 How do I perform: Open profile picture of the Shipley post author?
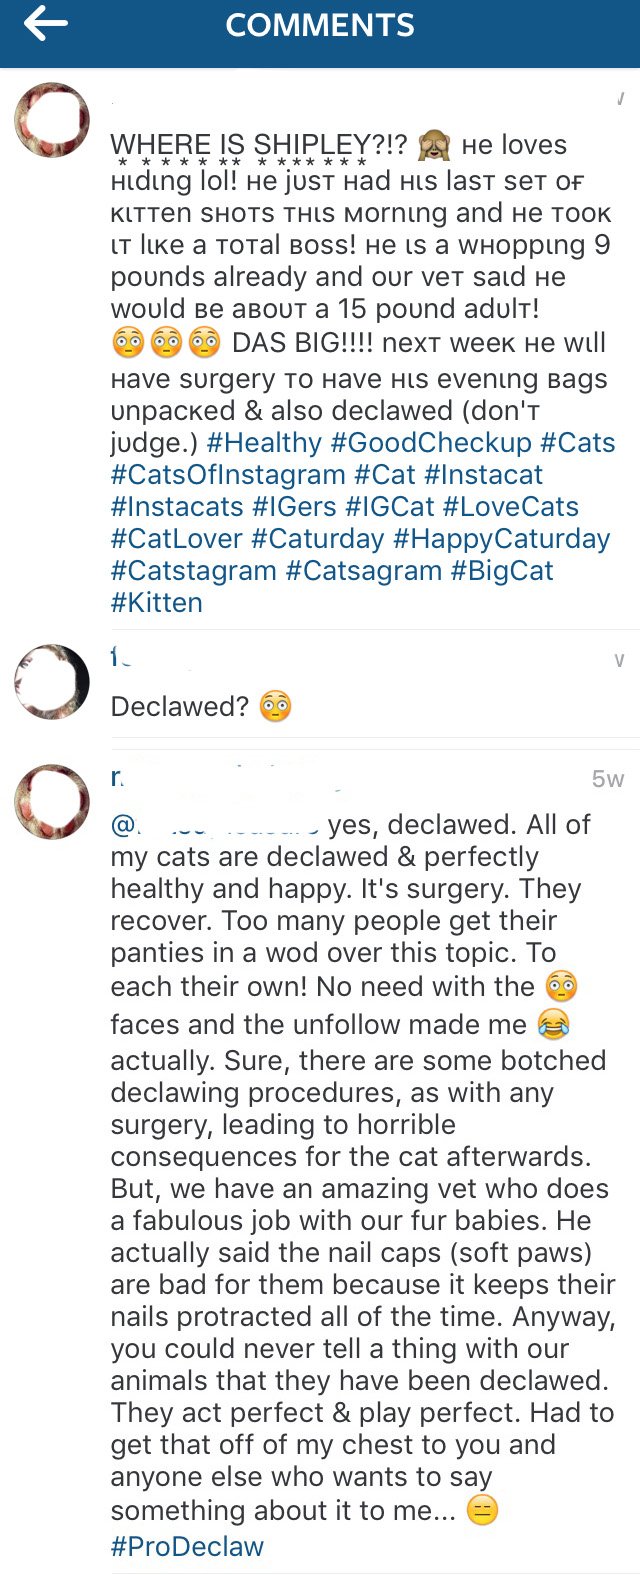coord(52,120)
